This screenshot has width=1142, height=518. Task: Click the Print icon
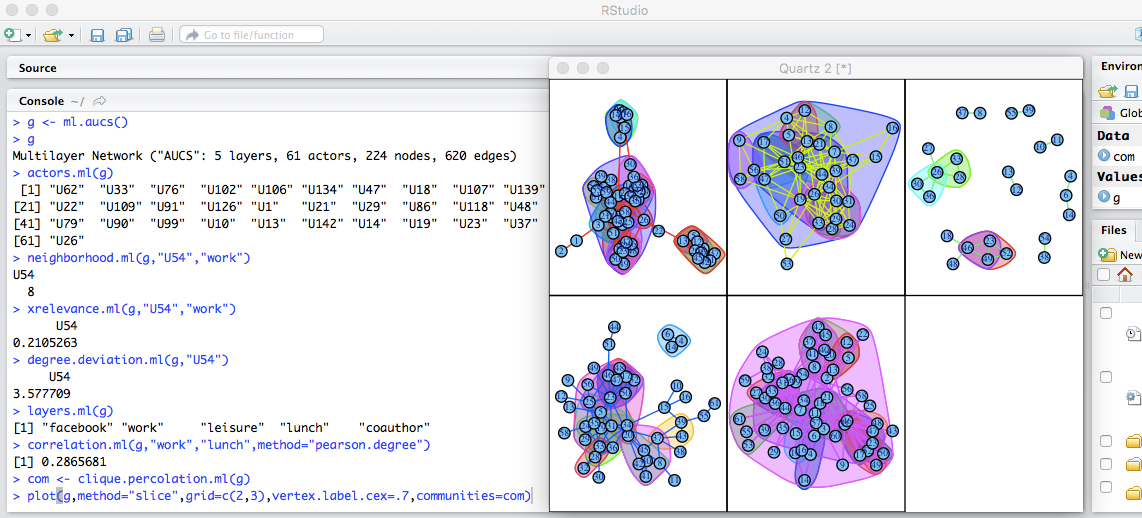(157, 35)
